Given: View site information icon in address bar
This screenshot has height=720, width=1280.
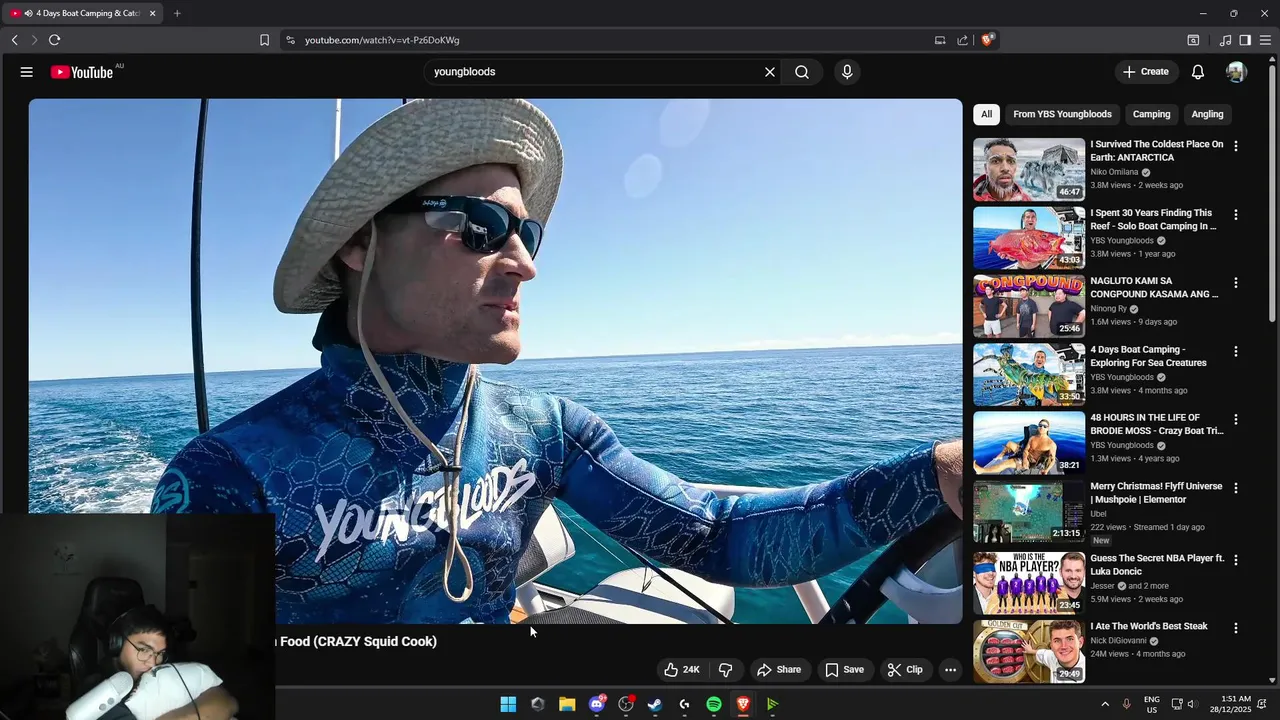Looking at the screenshot, I should coord(290,40).
